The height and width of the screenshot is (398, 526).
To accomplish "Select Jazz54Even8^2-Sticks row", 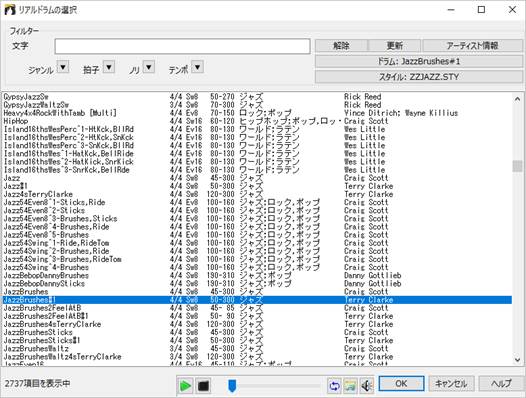I will tap(257, 210).
